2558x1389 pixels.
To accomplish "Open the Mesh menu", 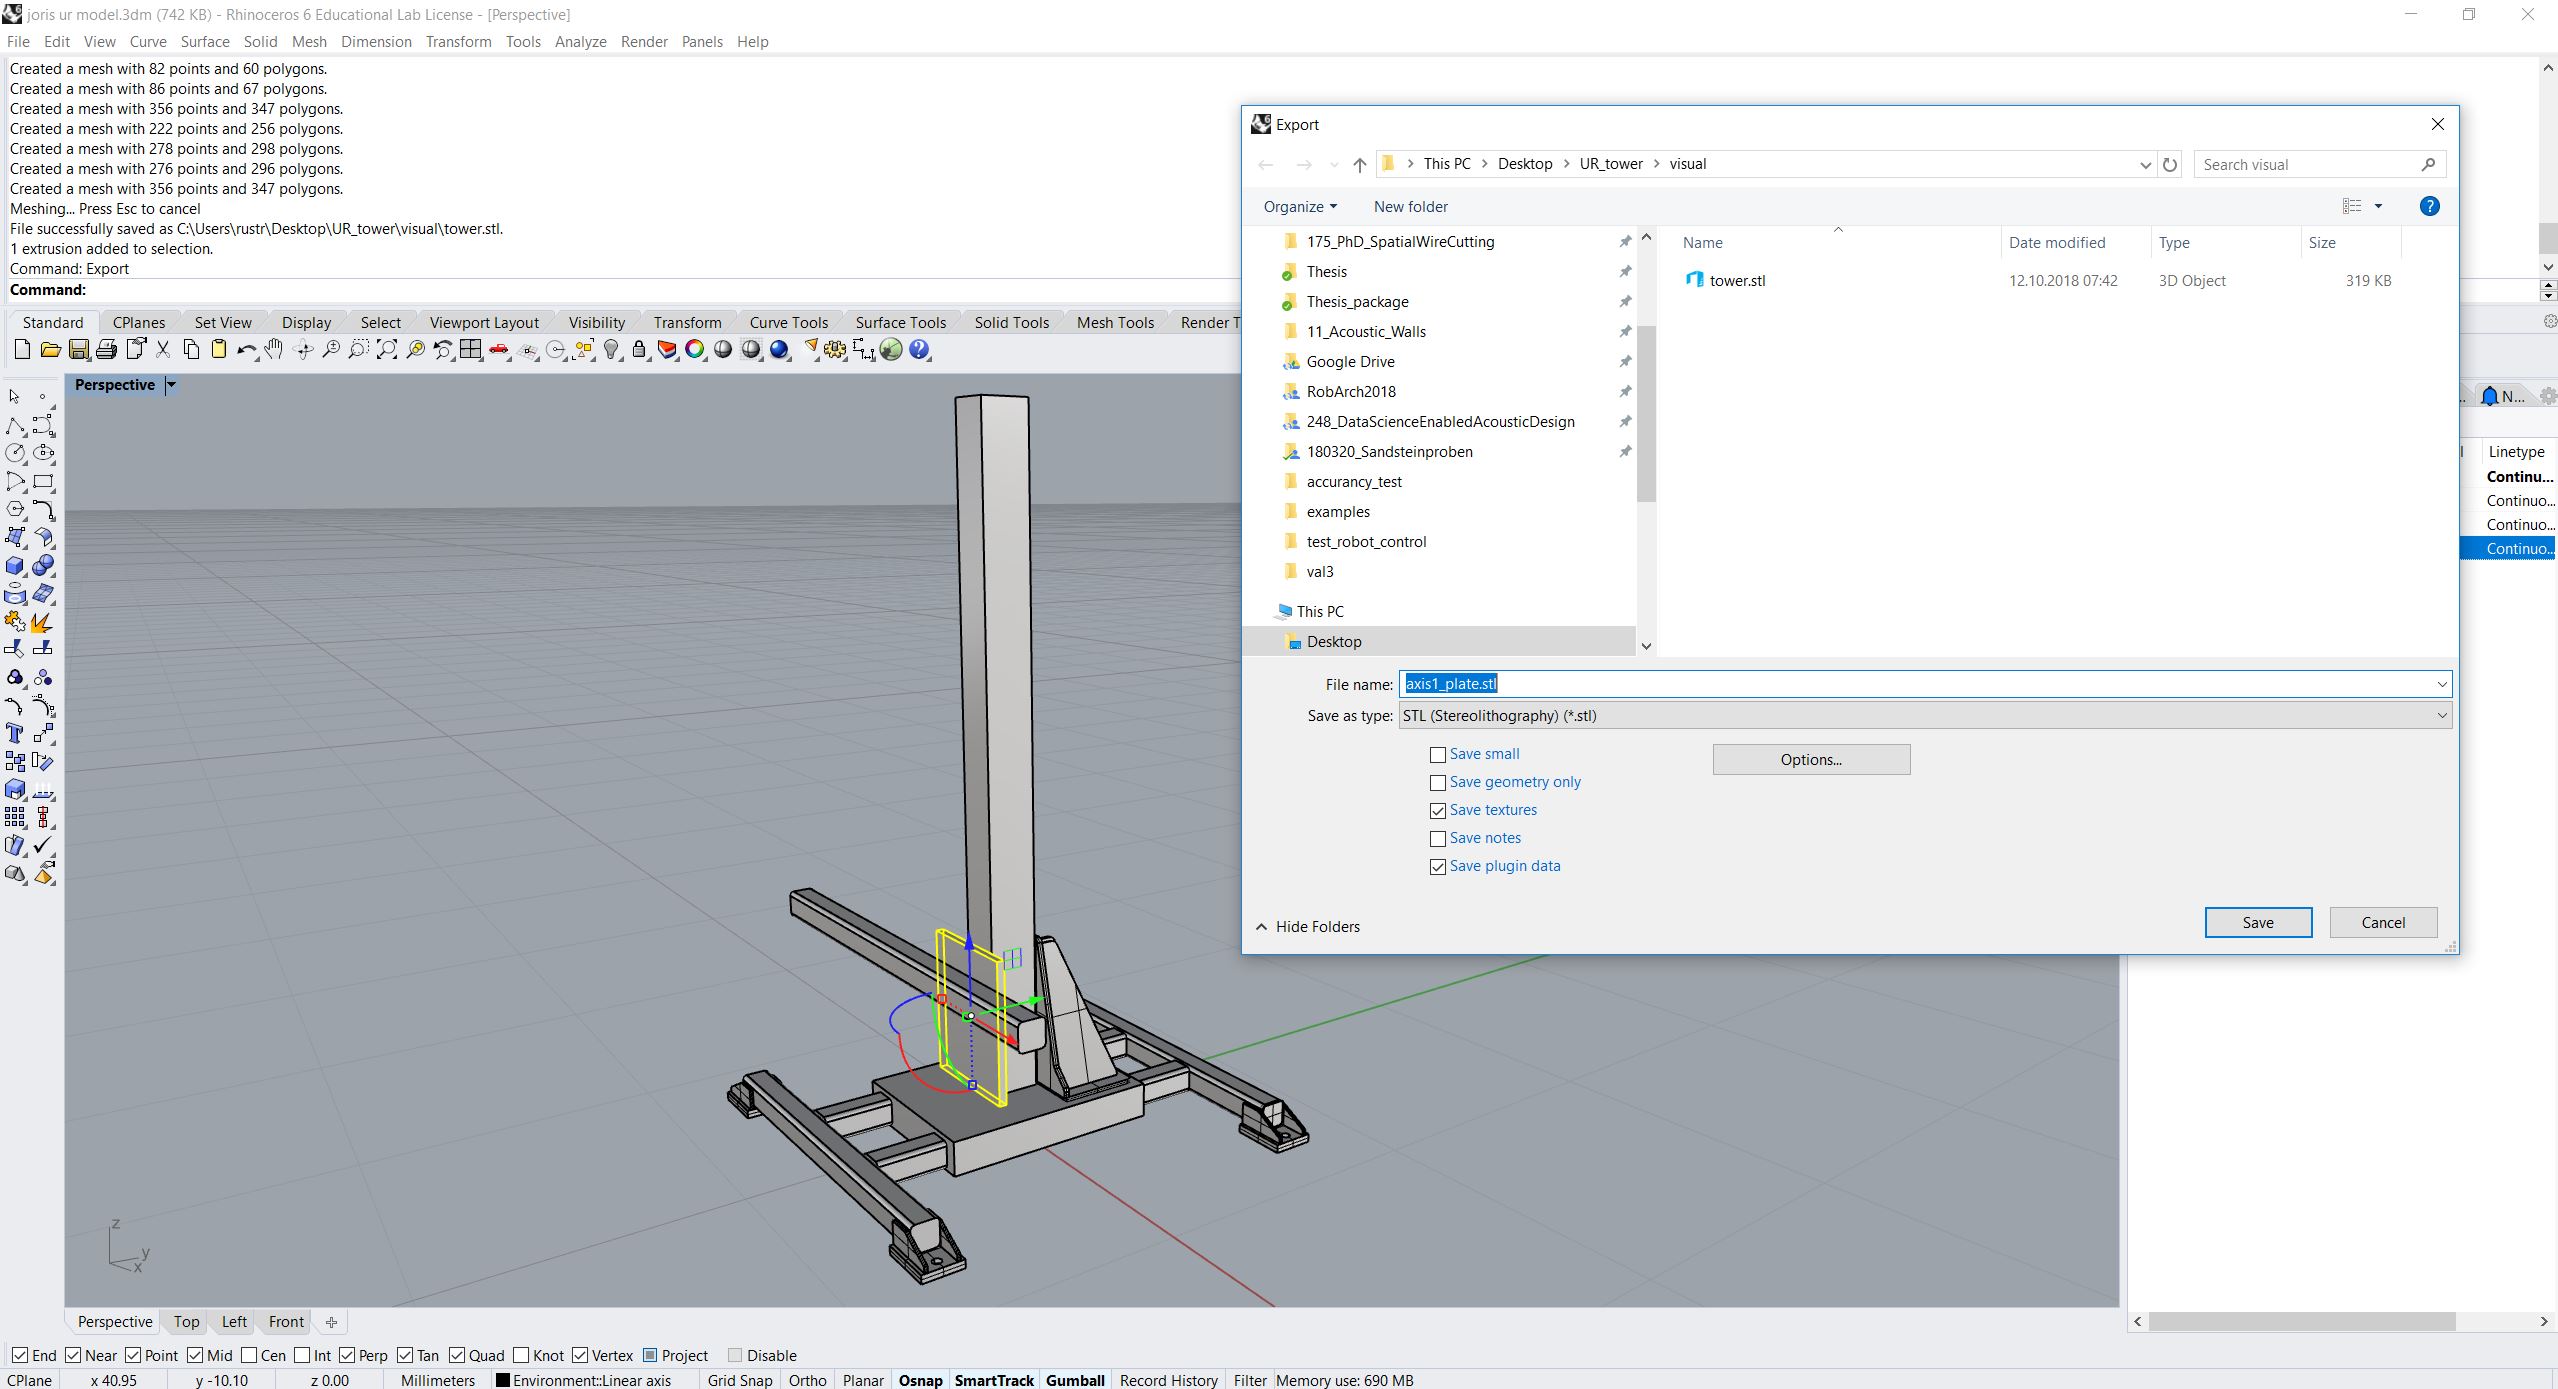I will pos(309,41).
